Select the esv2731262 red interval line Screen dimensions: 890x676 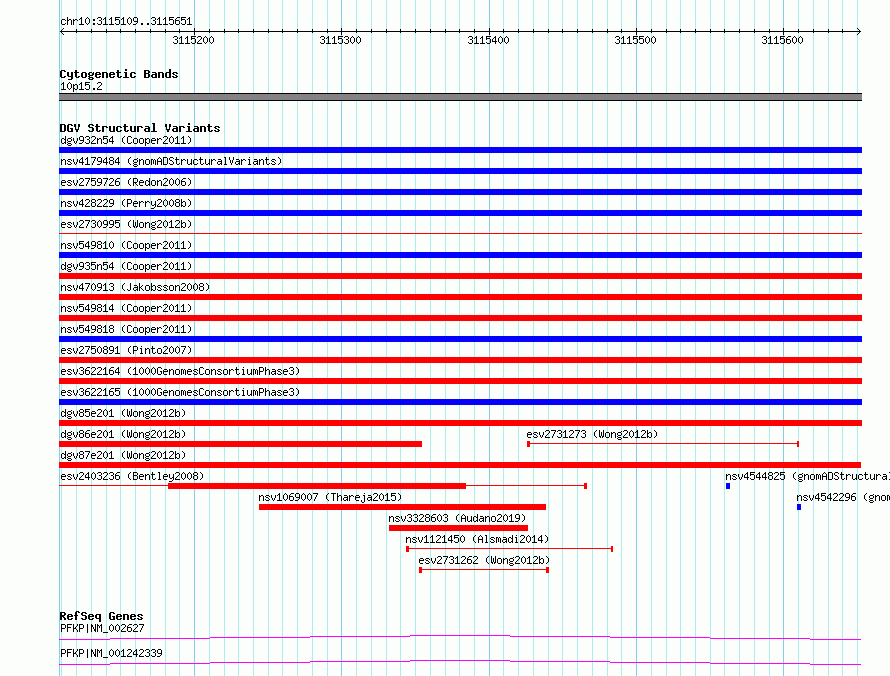[484, 570]
